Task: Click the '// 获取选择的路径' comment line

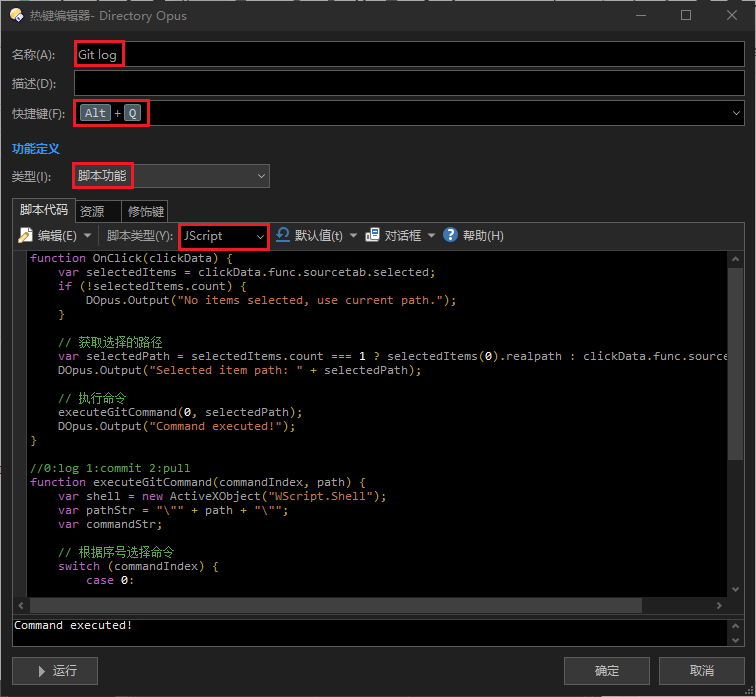Action: pyautogui.click(x=110, y=342)
